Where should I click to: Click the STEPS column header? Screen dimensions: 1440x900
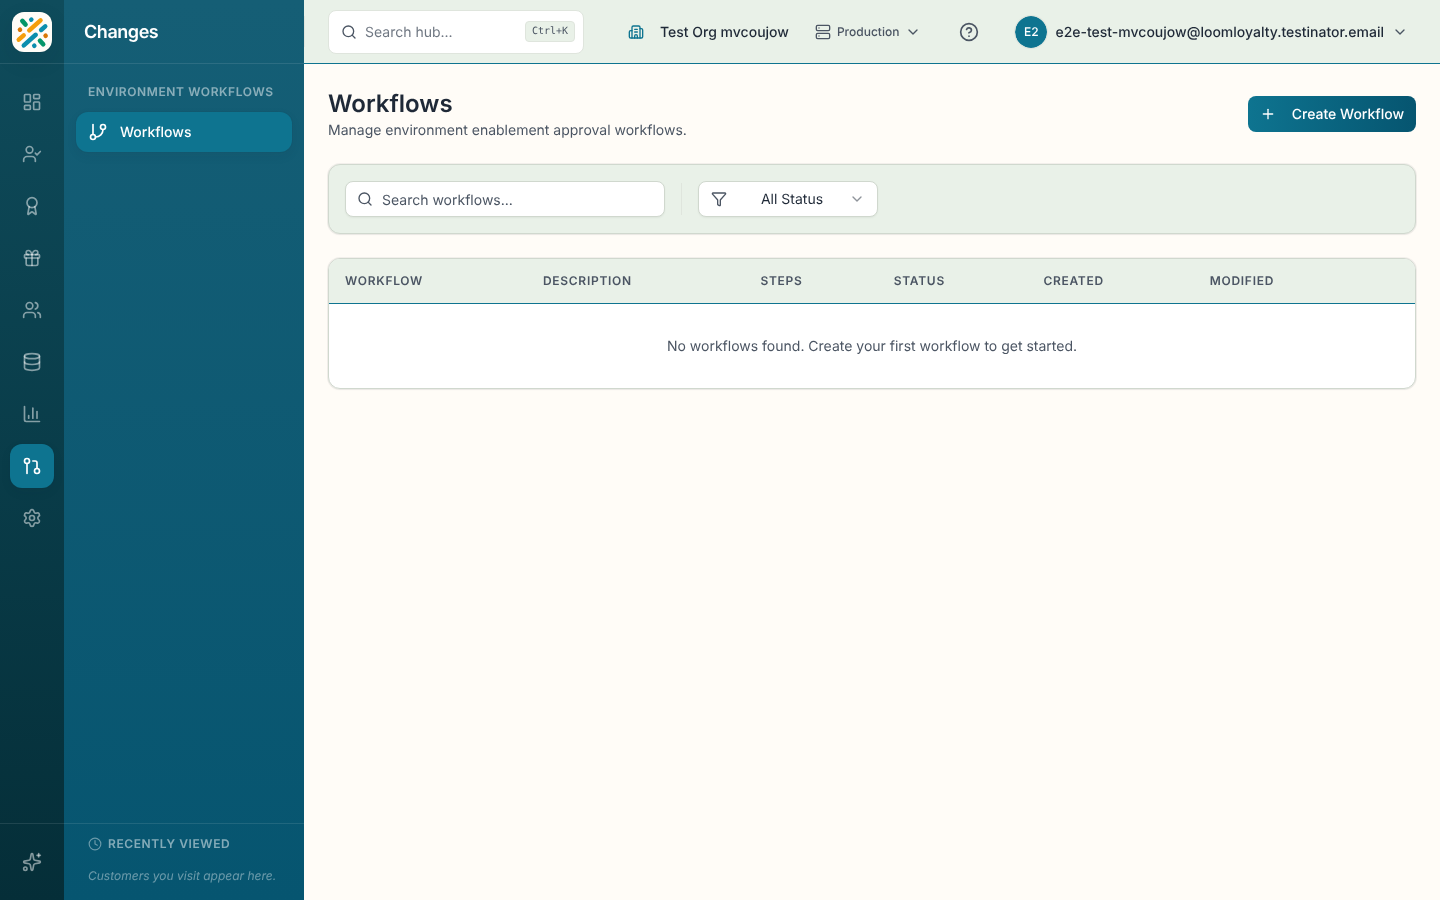pyautogui.click(x=781, y=281)
